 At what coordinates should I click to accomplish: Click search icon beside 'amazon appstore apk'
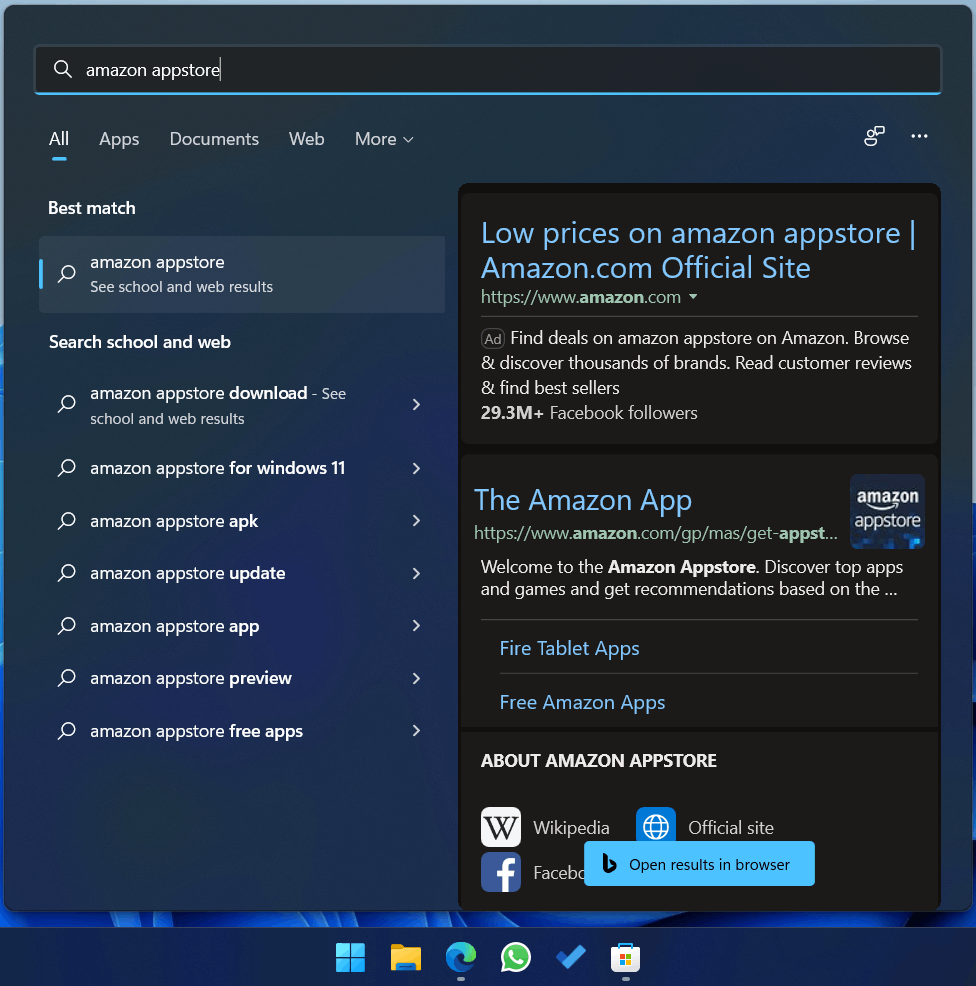(67, 521)
